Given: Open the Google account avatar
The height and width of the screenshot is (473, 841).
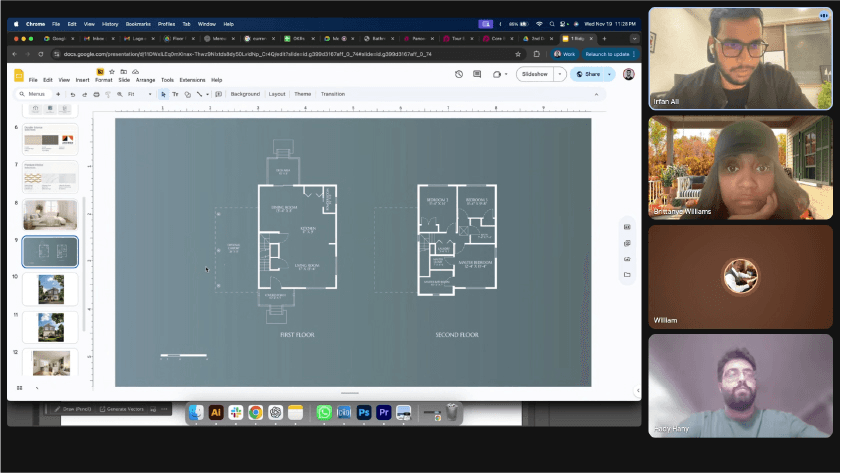Looking at the screenshot, I should tap(629, 74).
